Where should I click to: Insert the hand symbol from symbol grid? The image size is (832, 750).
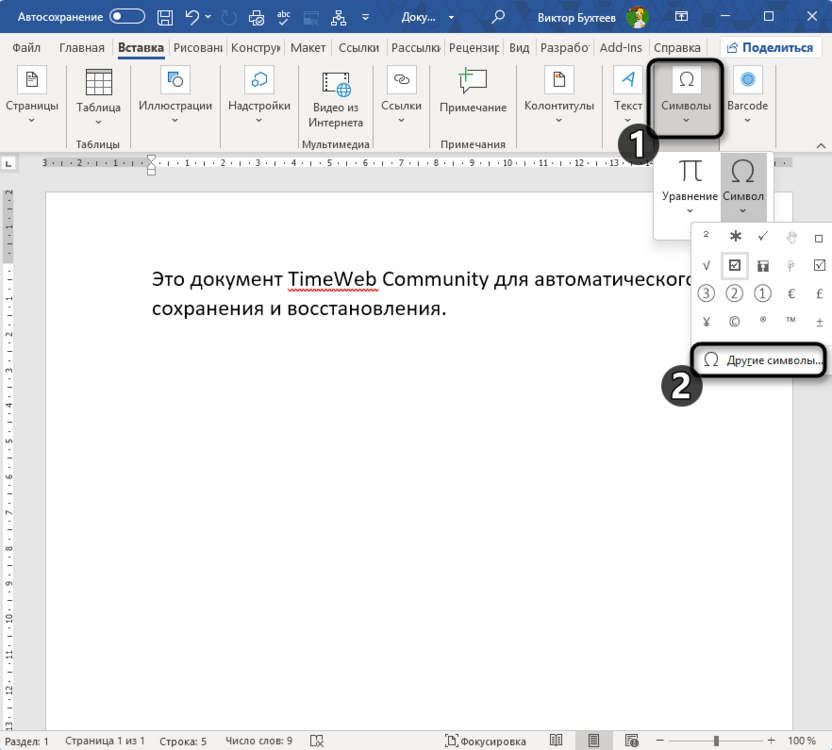pos(791,237)
